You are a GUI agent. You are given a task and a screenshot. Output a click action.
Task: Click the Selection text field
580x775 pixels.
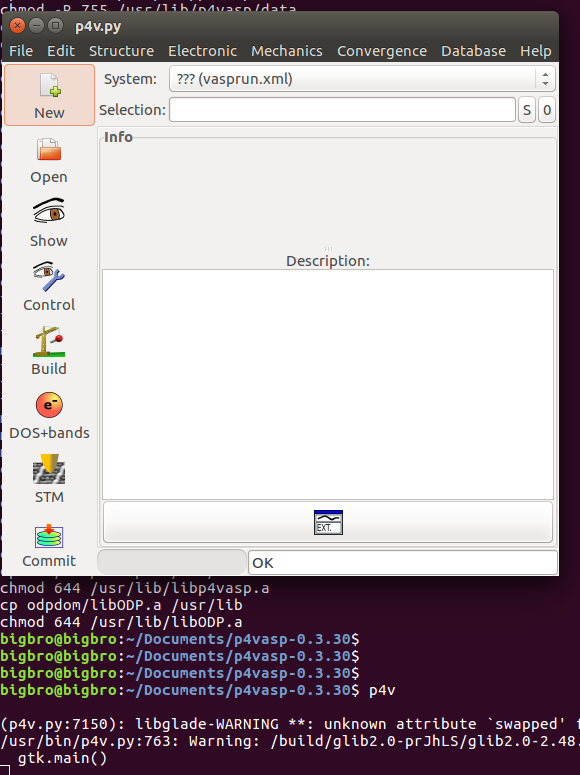point(343,110)
